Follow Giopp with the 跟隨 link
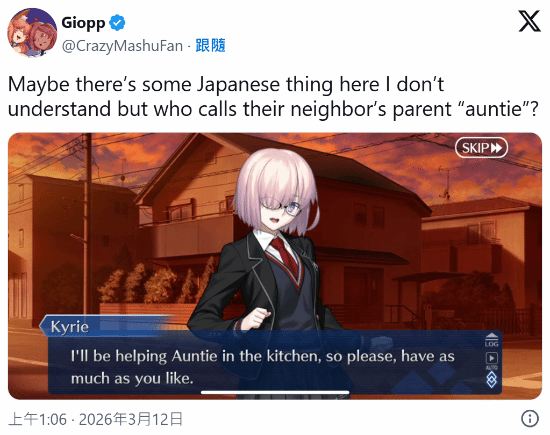This screenshot has height=435, width=550. (210, 46)
